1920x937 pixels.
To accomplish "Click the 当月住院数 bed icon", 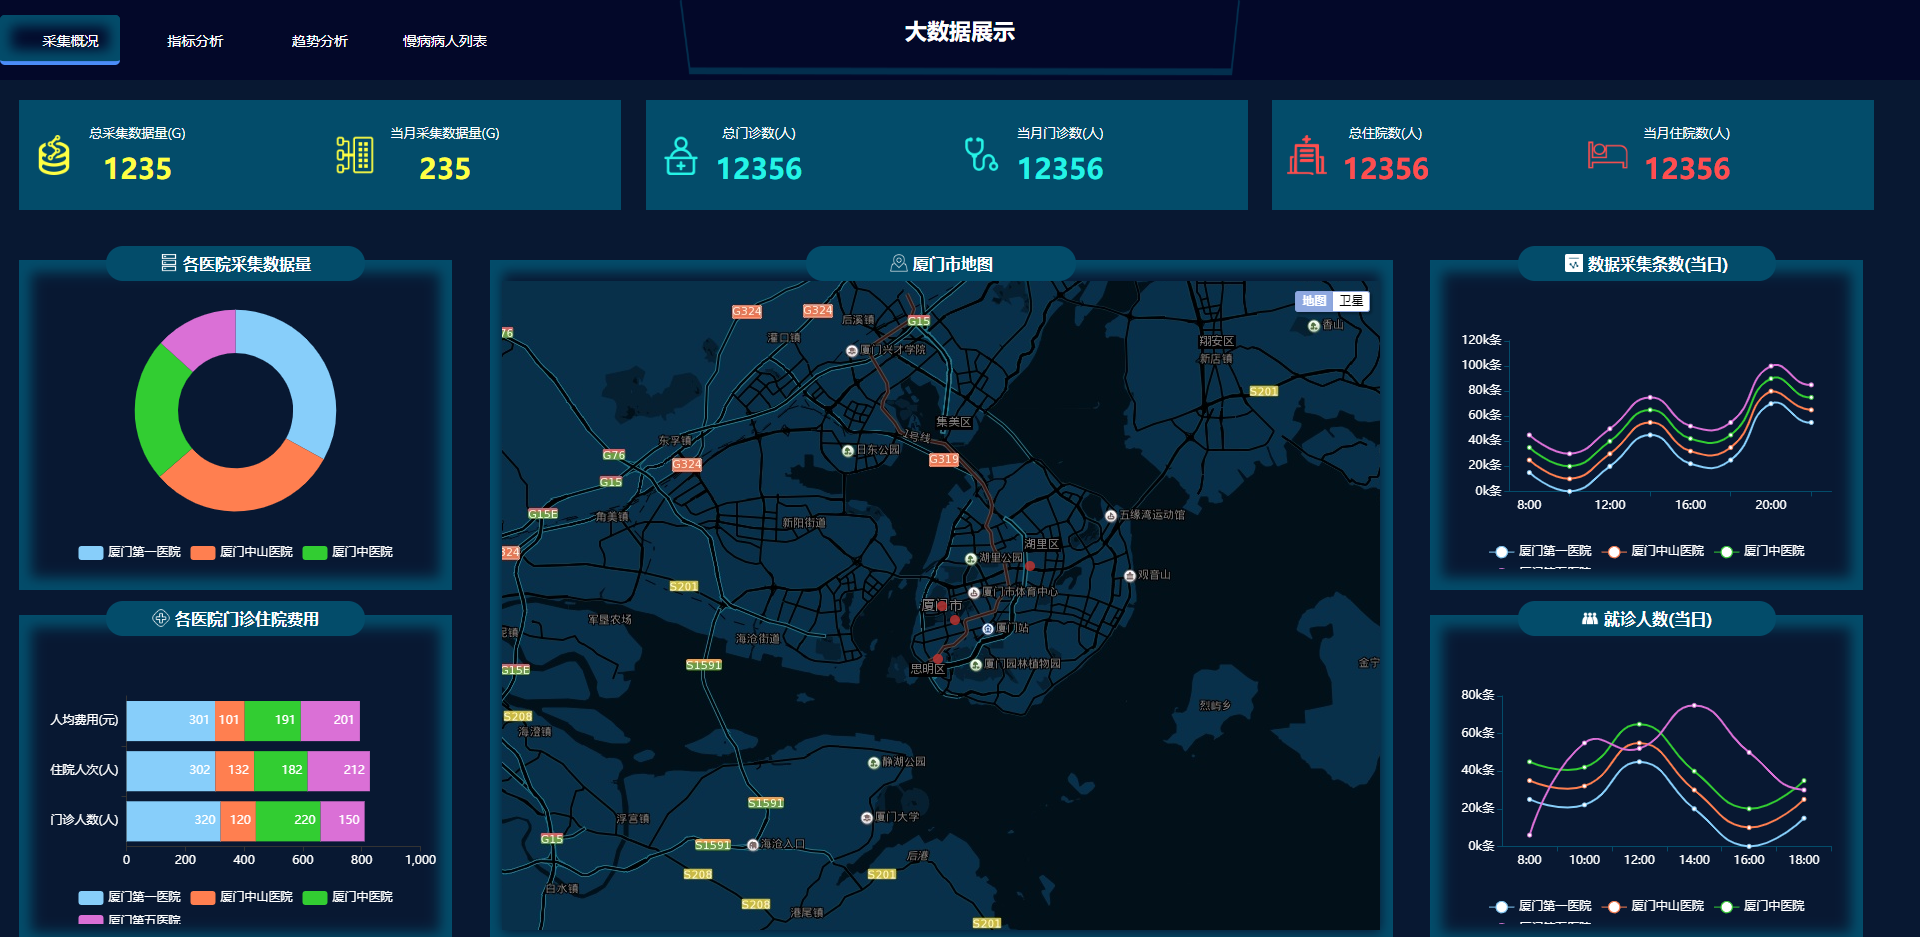I will point(1607,155).
